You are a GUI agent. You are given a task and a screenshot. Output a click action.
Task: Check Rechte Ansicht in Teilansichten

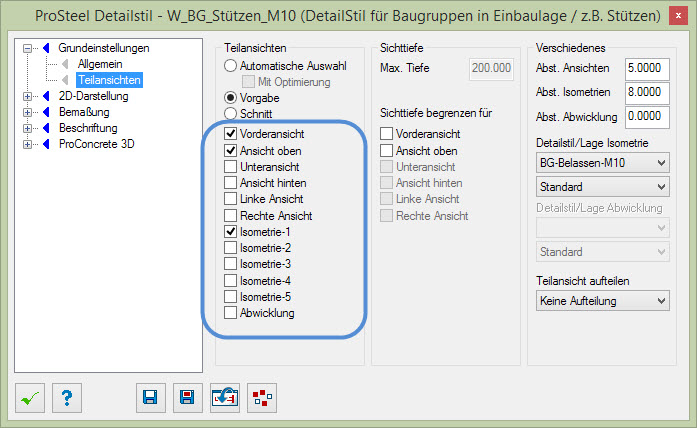230,216
